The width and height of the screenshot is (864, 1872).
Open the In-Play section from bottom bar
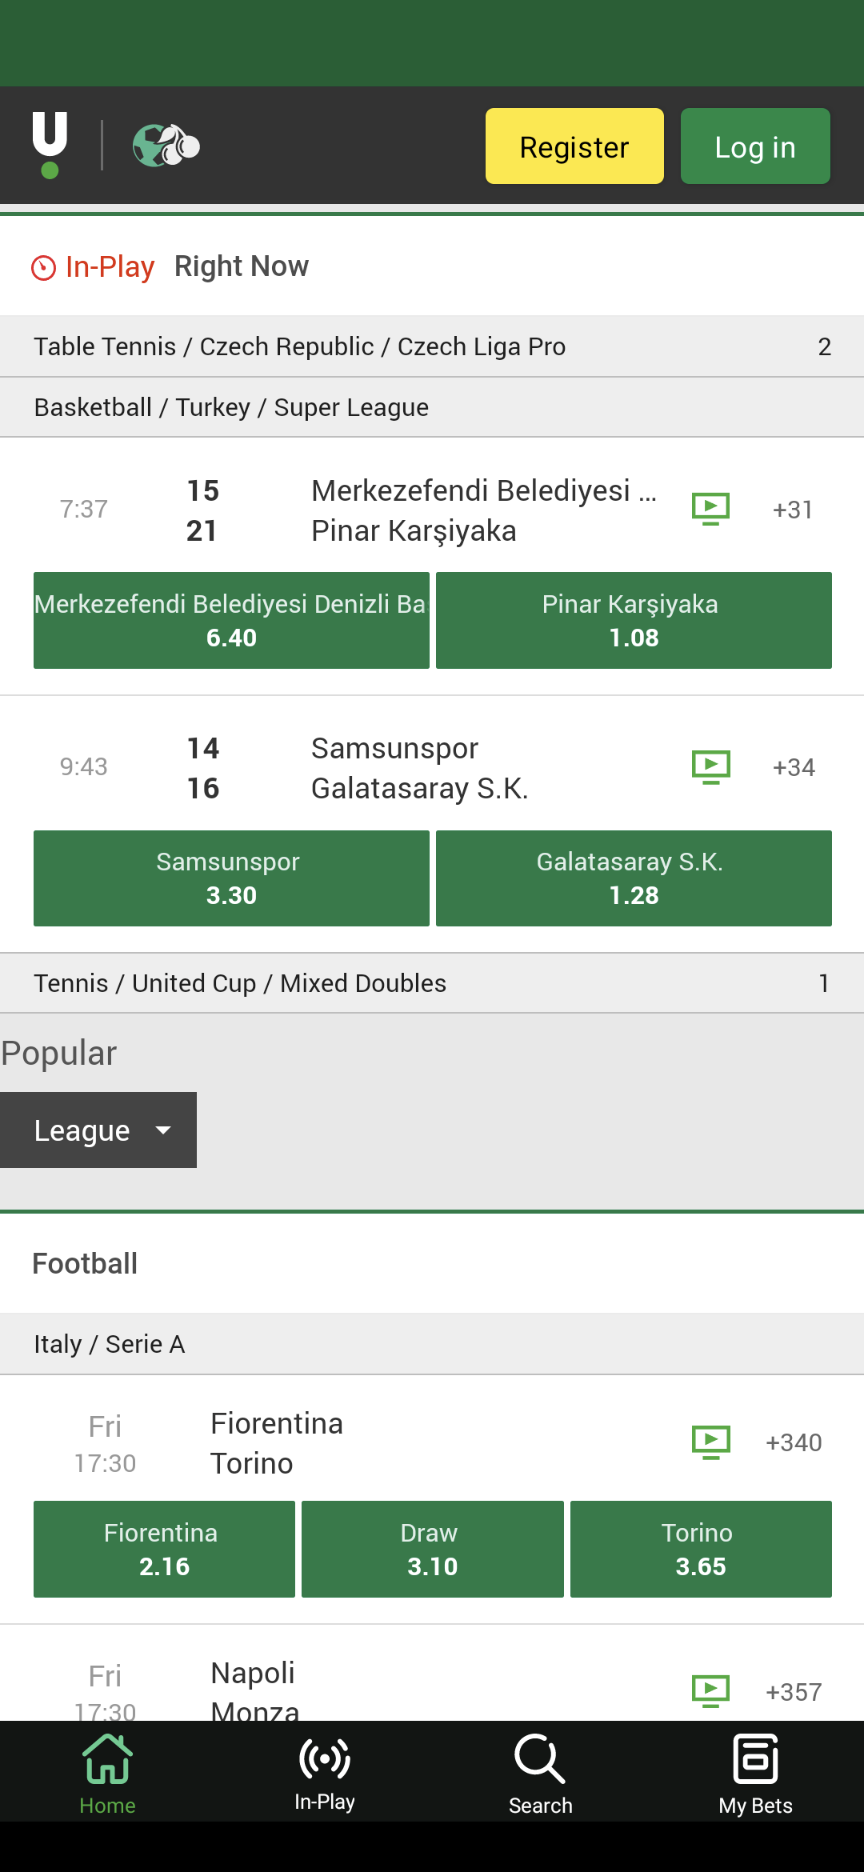point(323,1770)
